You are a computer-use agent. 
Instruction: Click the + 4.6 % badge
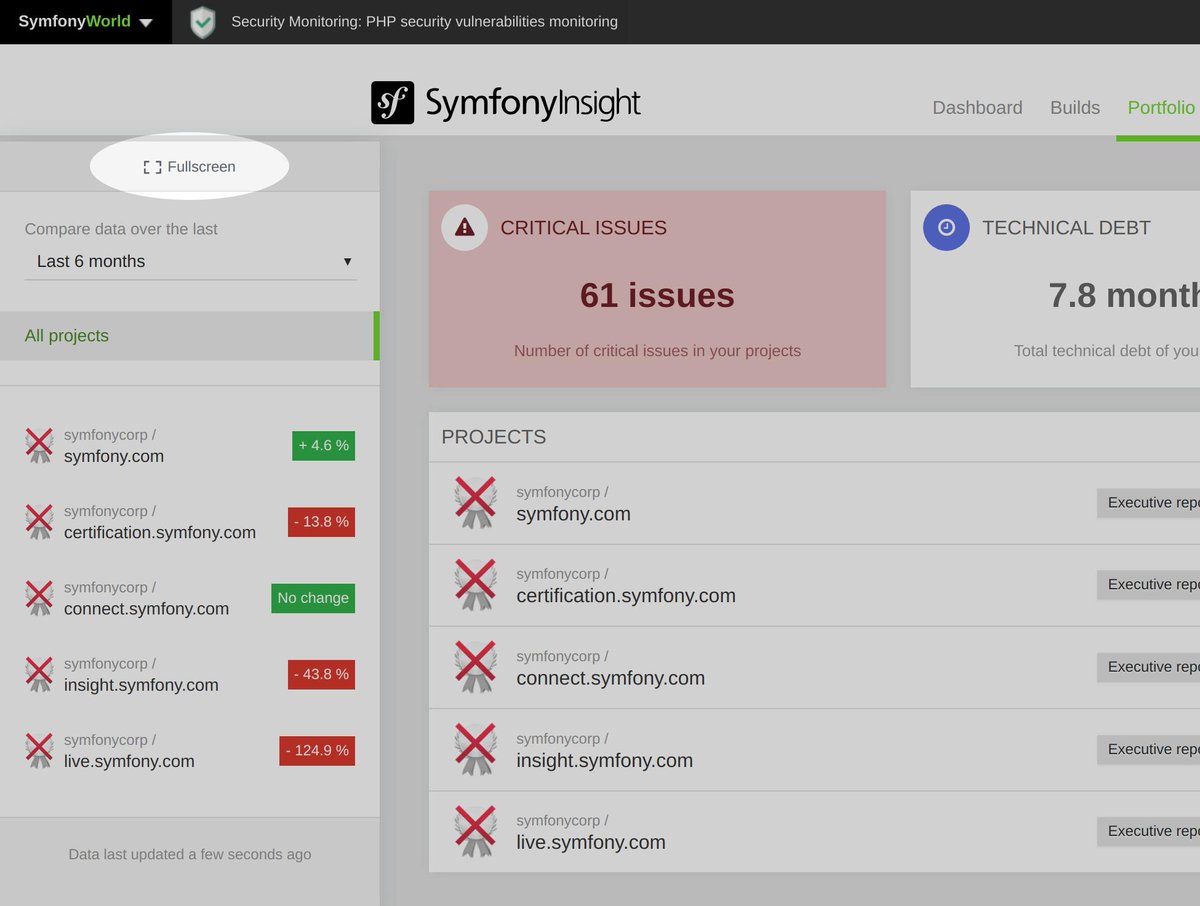click(x=323, y=446)
